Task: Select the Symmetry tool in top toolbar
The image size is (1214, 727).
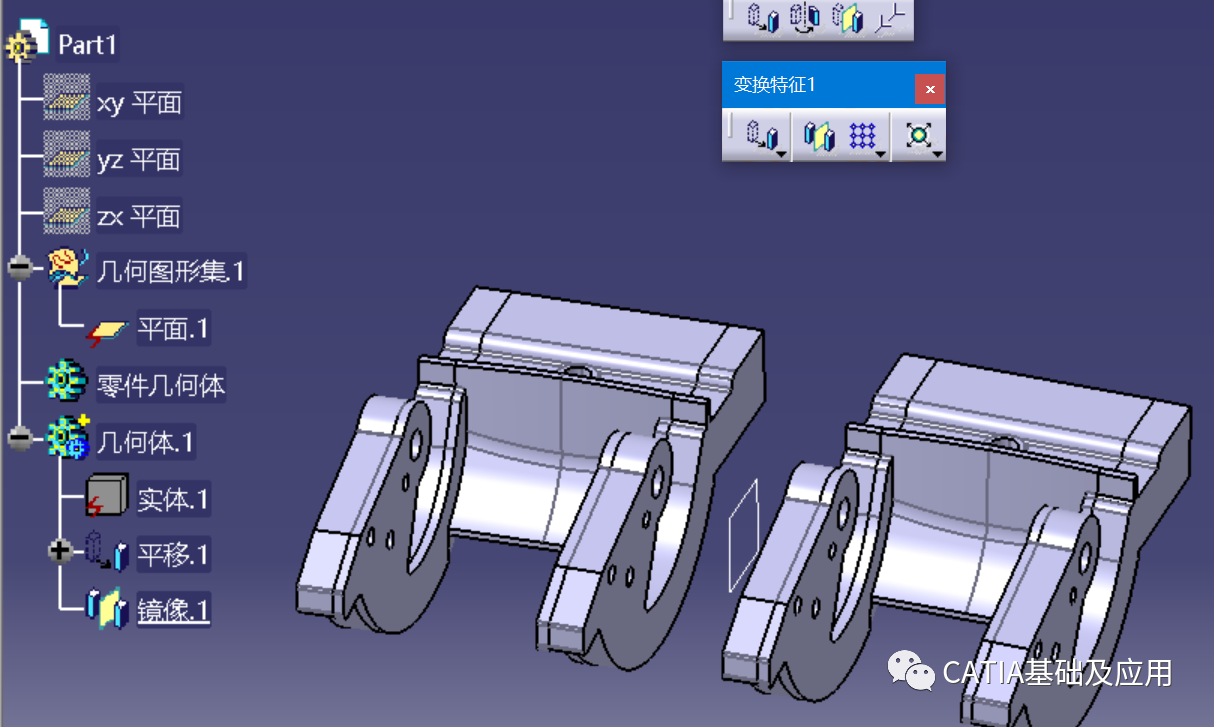Action: (846, 18)
